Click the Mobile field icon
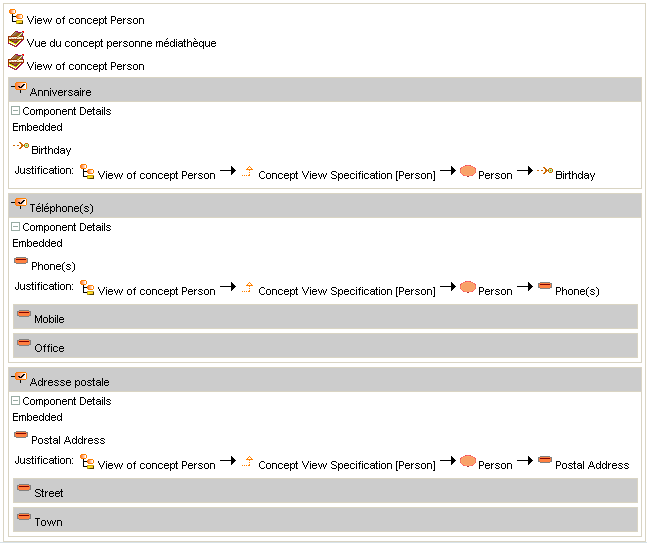Image resolution: width=647 pixels, height=543 pixels. 24,315
